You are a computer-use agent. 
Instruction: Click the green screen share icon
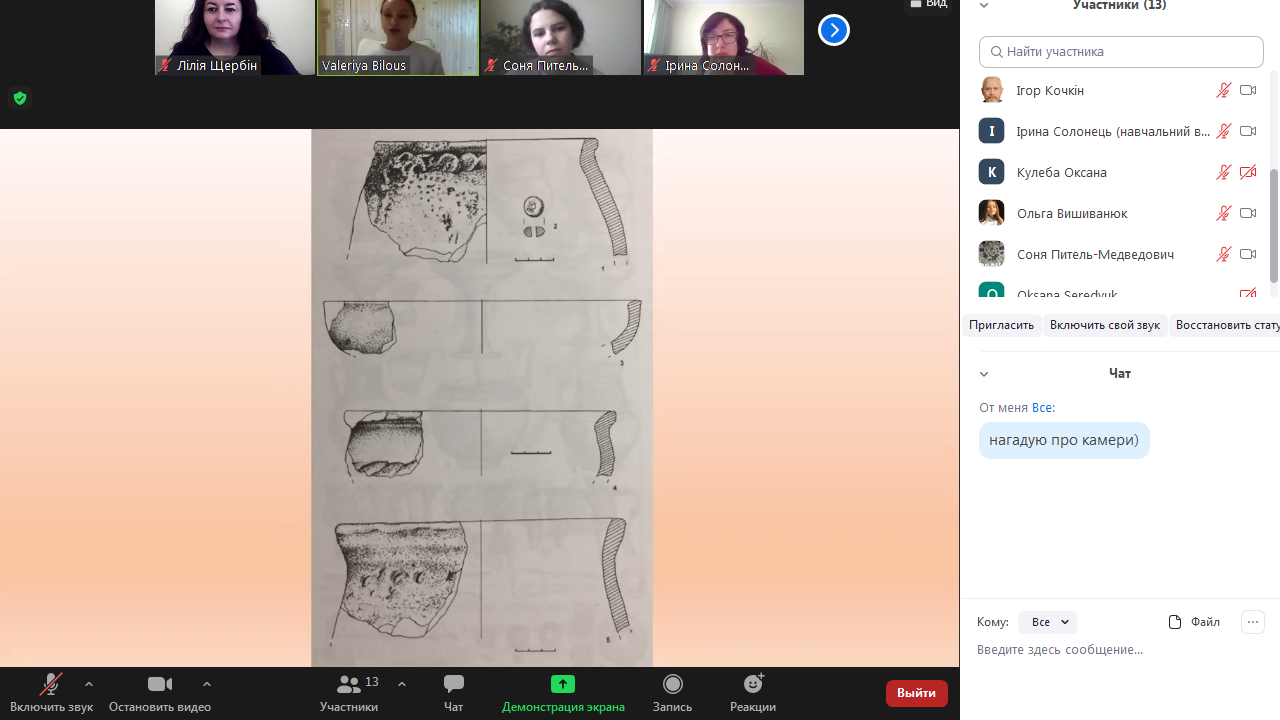tap(563, 684)
